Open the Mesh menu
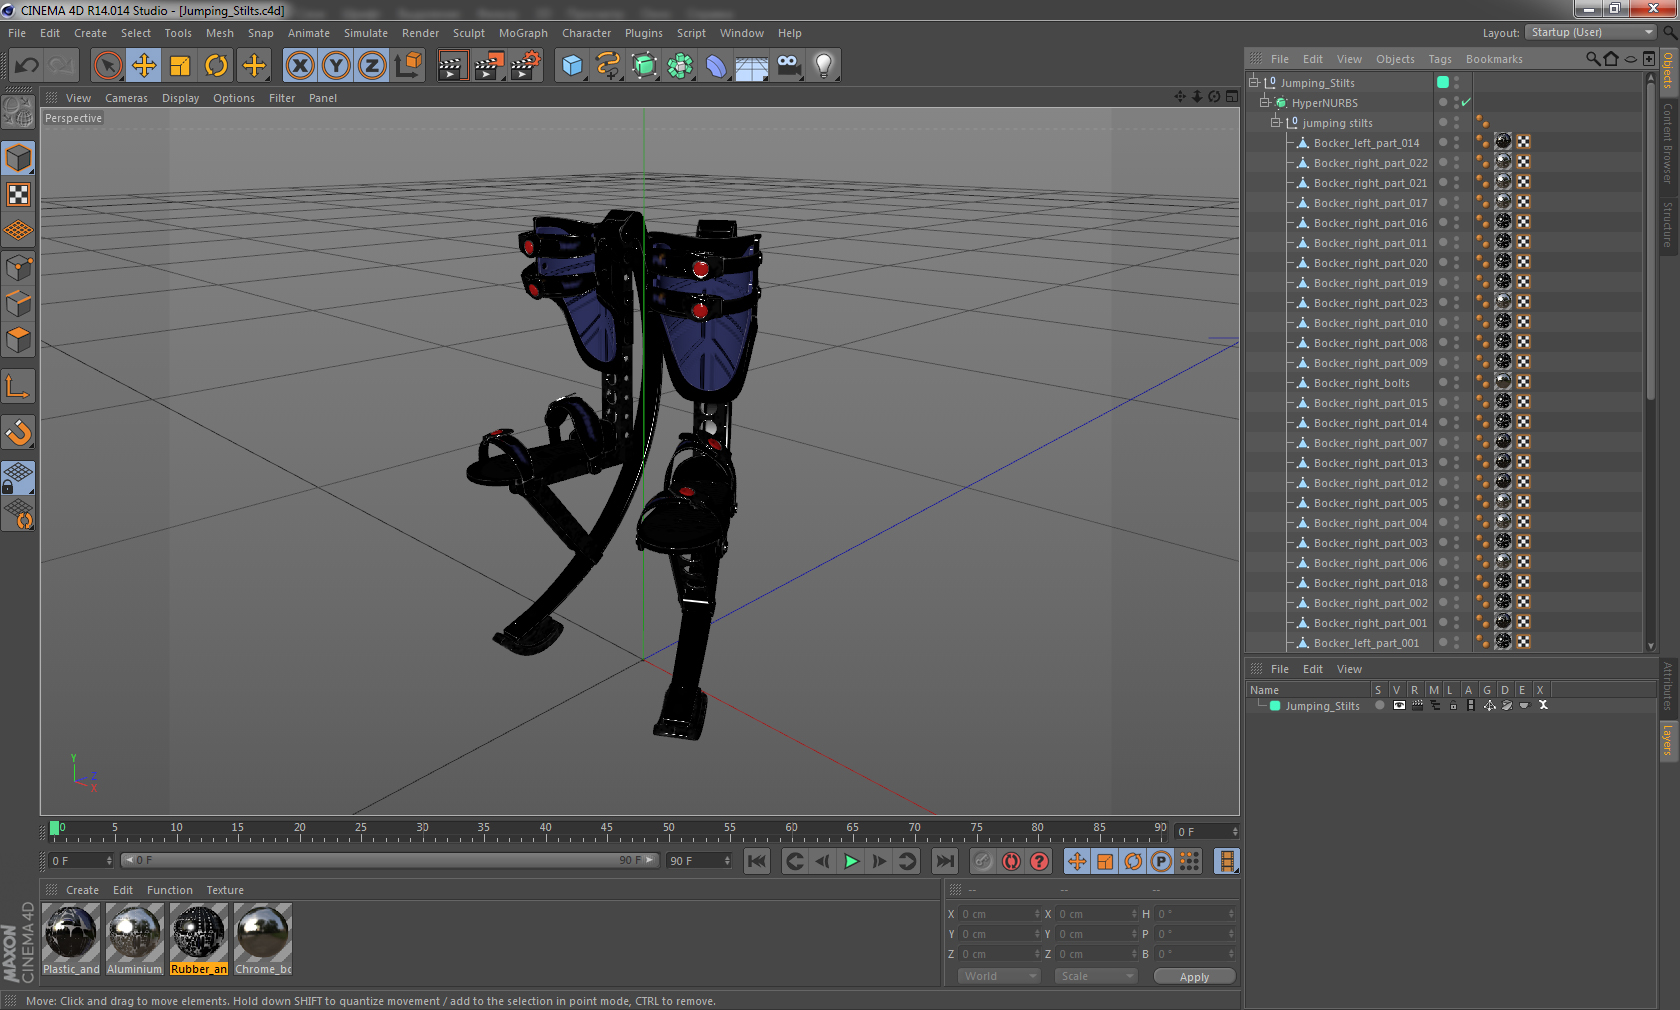 219,33
